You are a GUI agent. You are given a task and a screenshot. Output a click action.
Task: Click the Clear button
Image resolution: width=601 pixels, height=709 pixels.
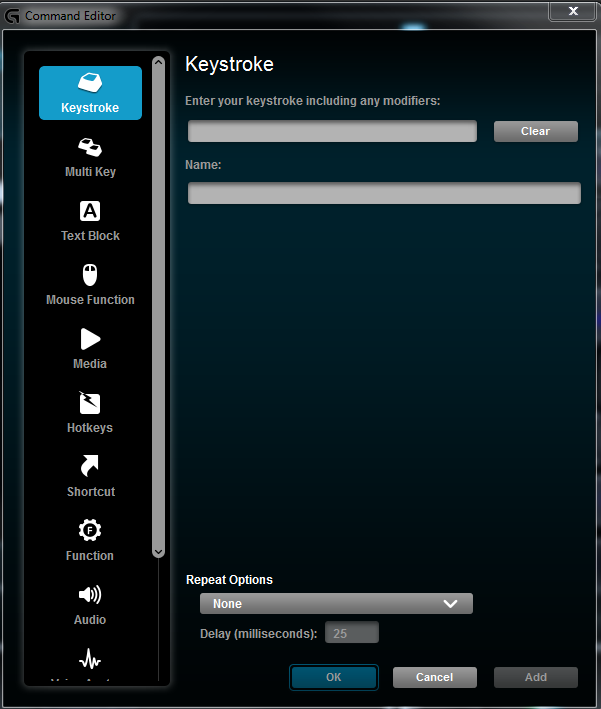point(536,131)
